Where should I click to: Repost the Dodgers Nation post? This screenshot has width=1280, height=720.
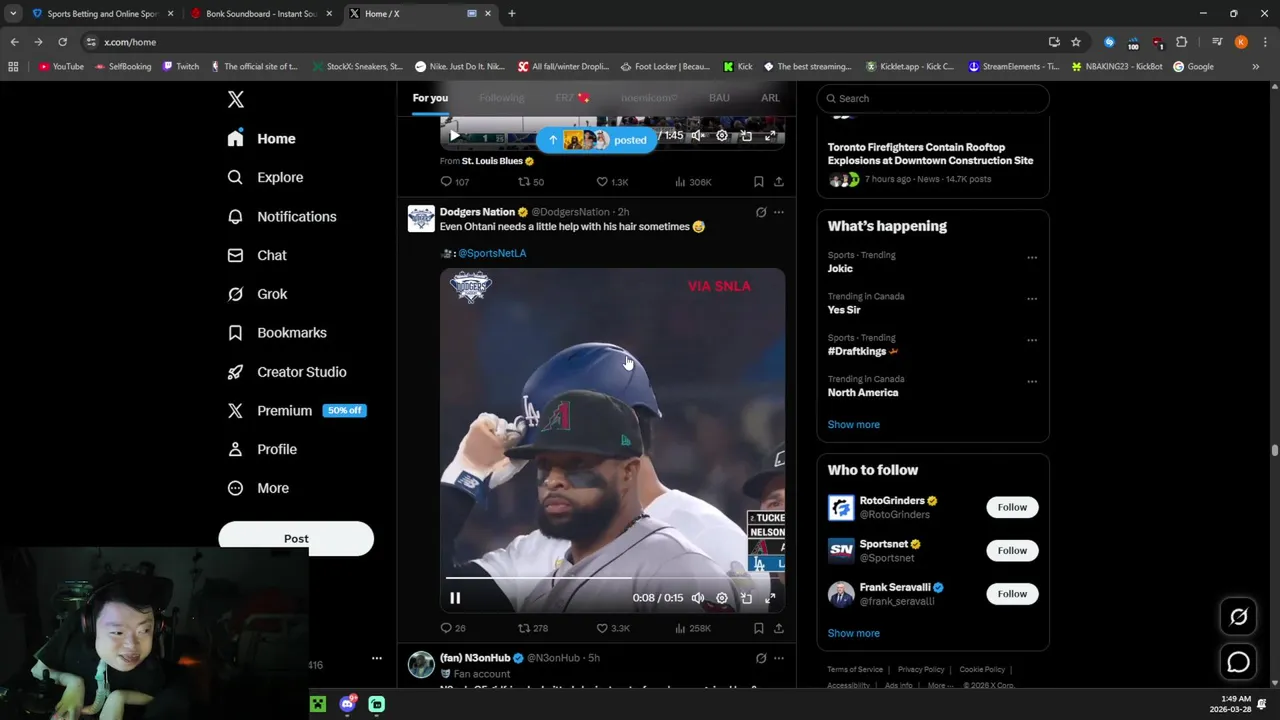point(532,628)
